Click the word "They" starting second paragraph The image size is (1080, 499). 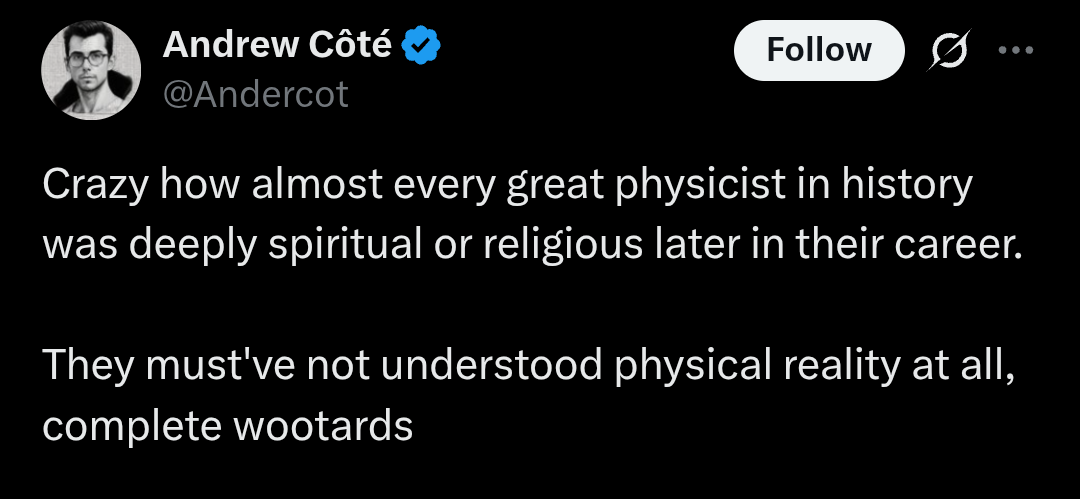[x=84, y=367]
